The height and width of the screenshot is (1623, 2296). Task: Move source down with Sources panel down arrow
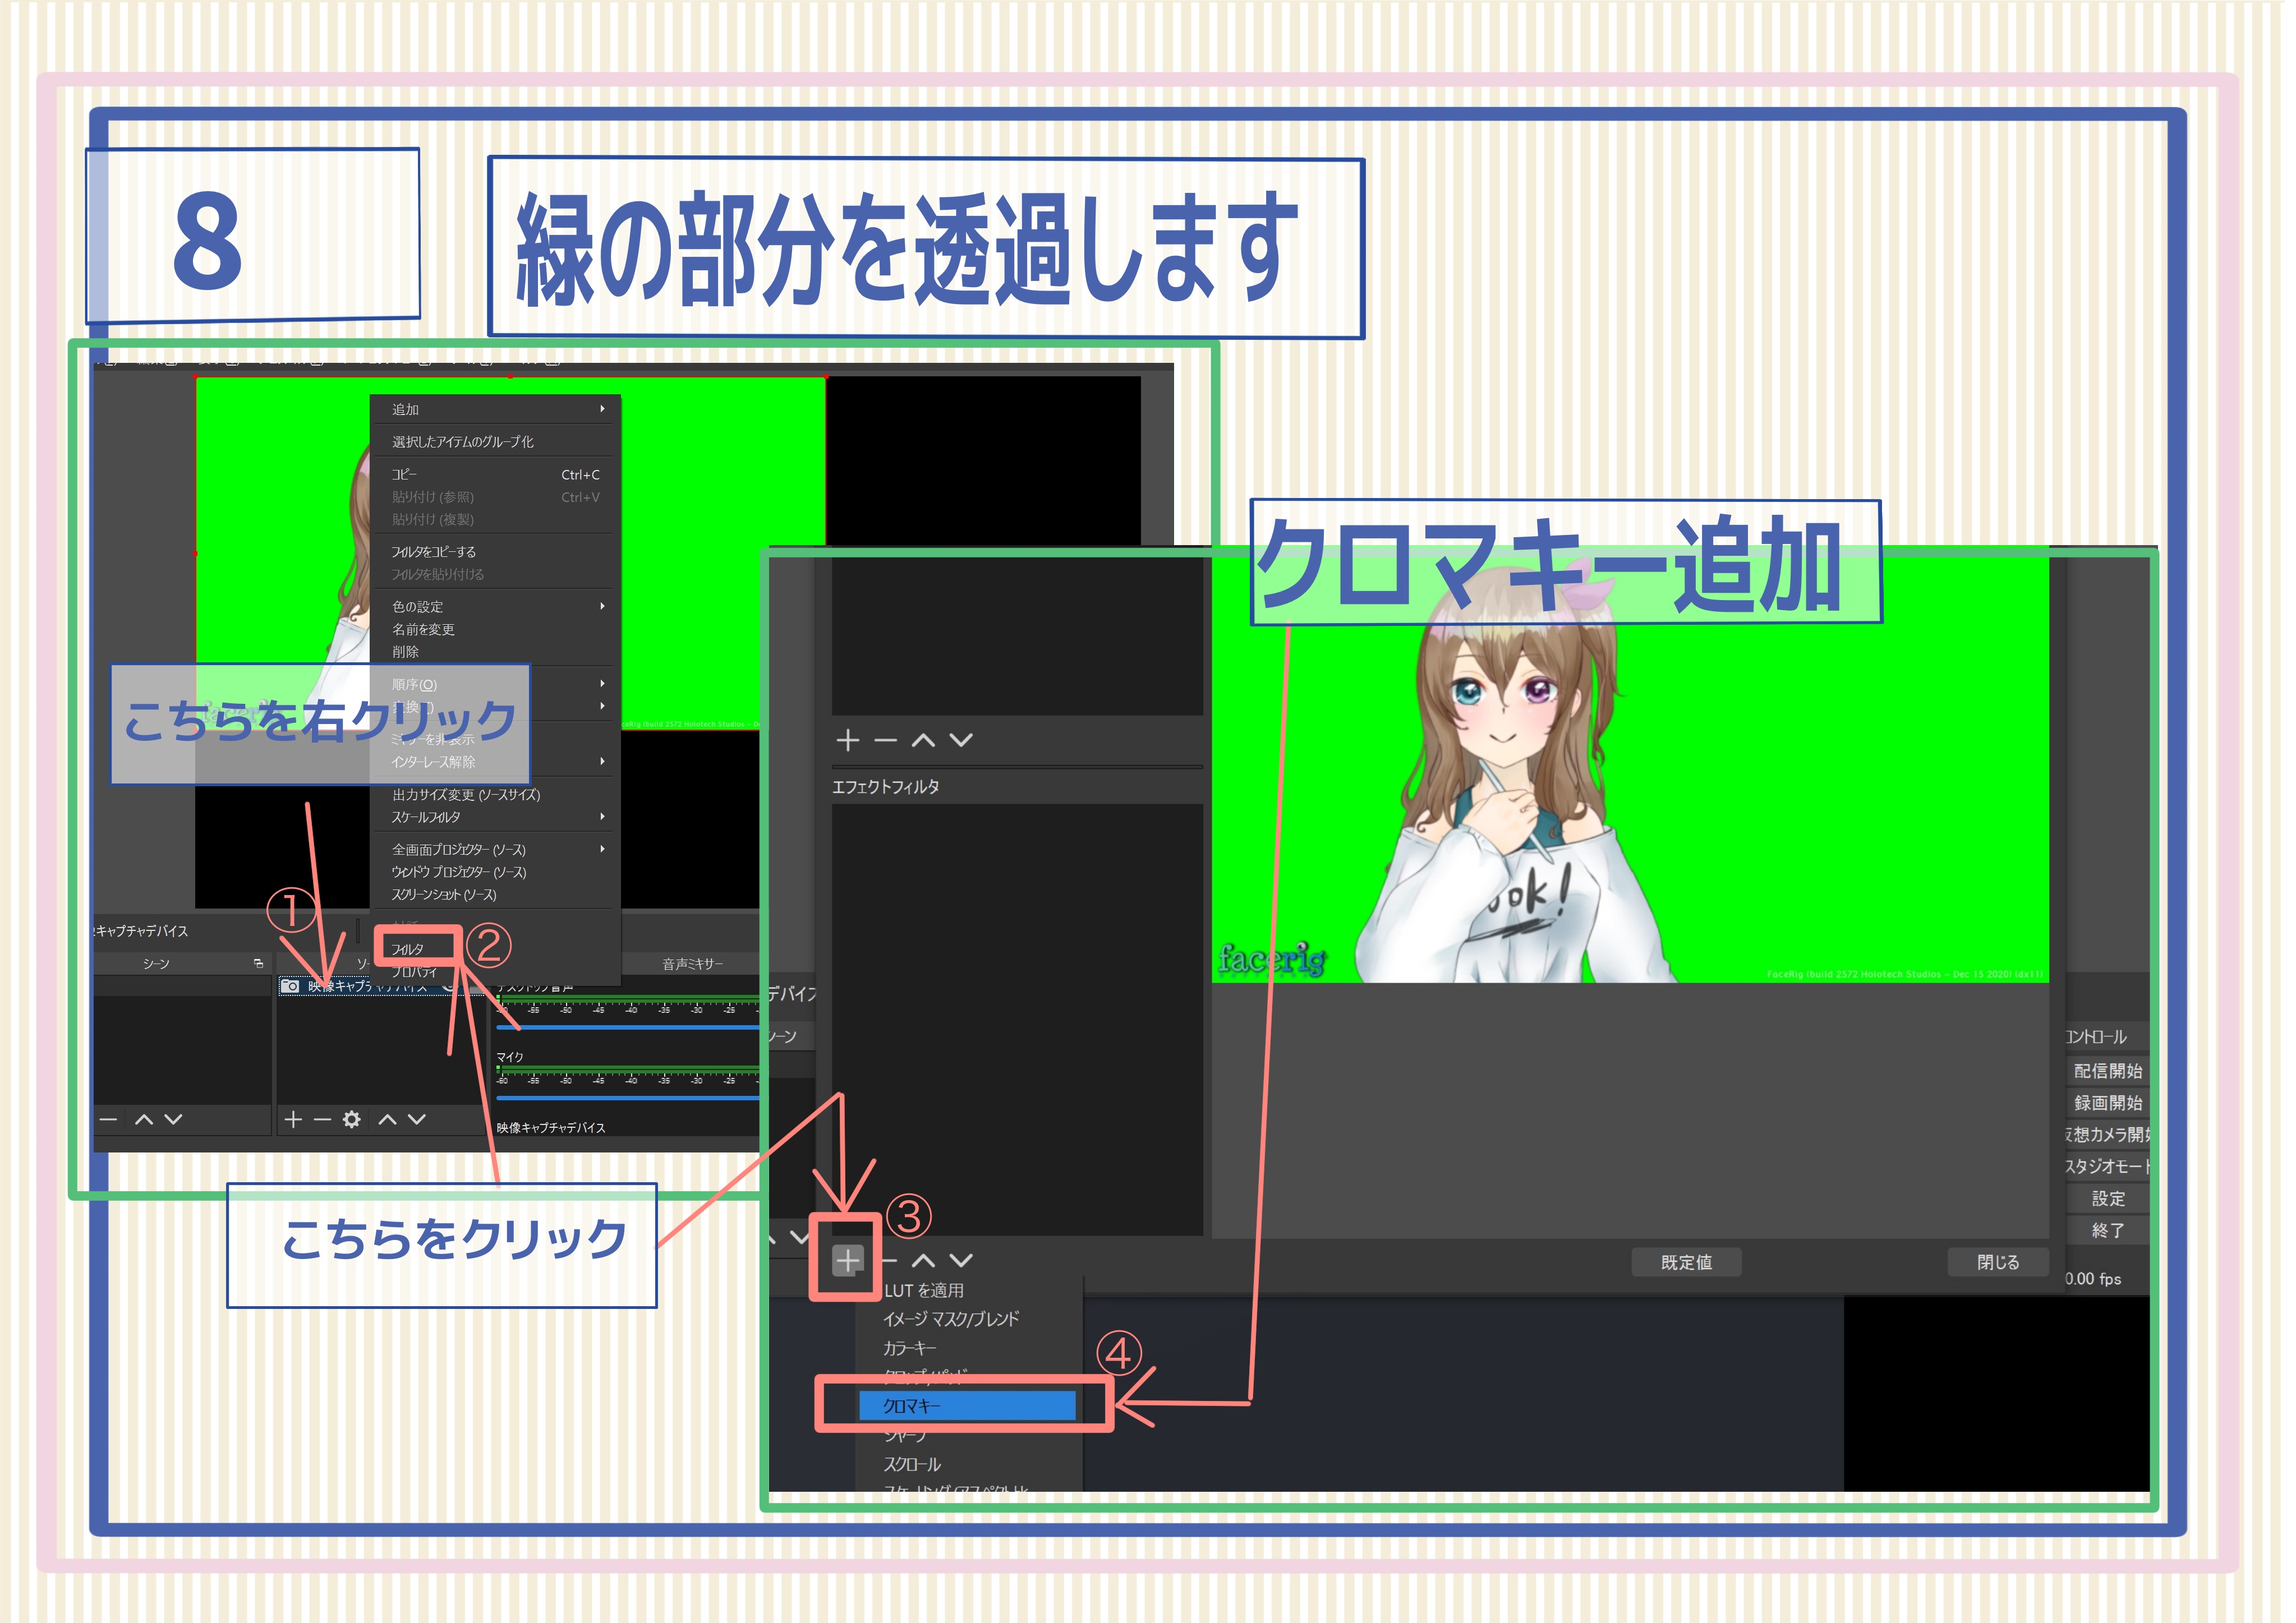pos(416,1120)
